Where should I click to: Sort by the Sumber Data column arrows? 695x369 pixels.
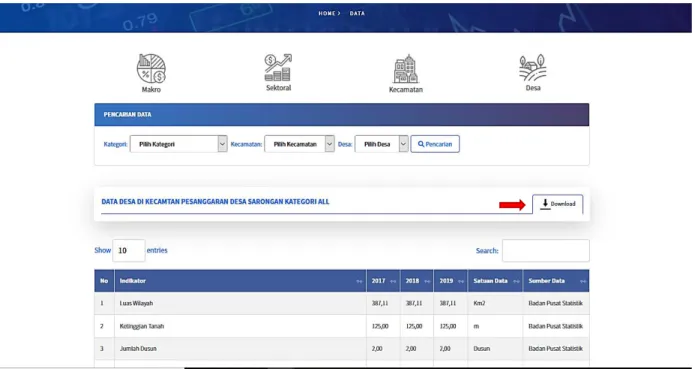click(582, 281)
